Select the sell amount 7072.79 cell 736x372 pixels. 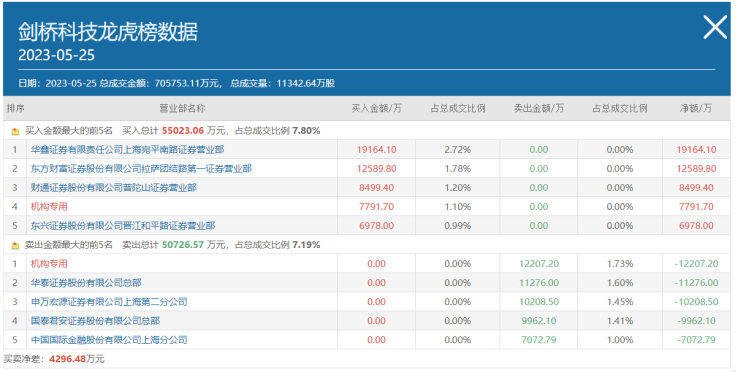tap(539, 340)
